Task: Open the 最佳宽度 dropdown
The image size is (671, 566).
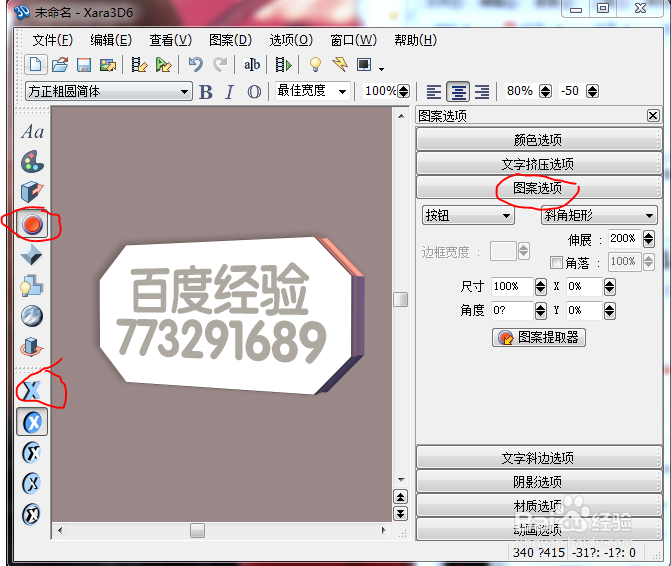Action: [x=312, y=91]
